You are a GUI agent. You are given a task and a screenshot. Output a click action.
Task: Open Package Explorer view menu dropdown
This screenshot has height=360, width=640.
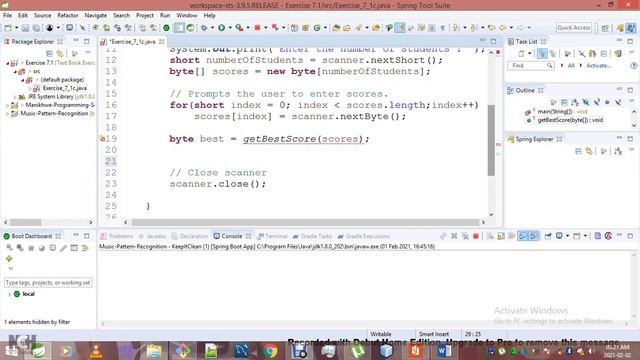coord(88,53)
